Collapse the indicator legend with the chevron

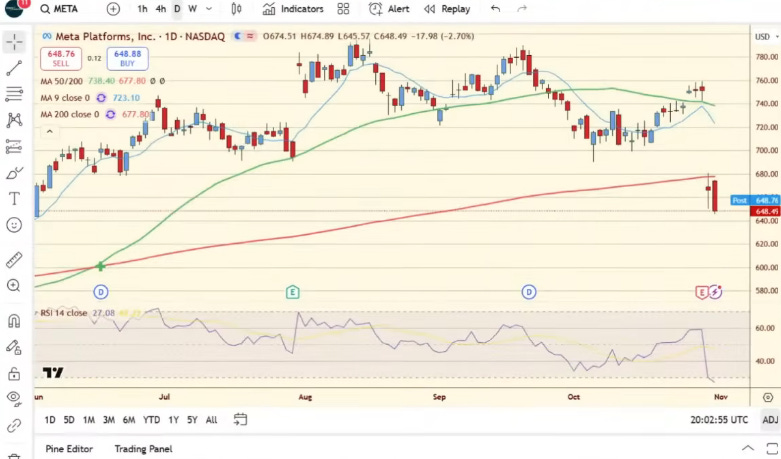point(49,132)
